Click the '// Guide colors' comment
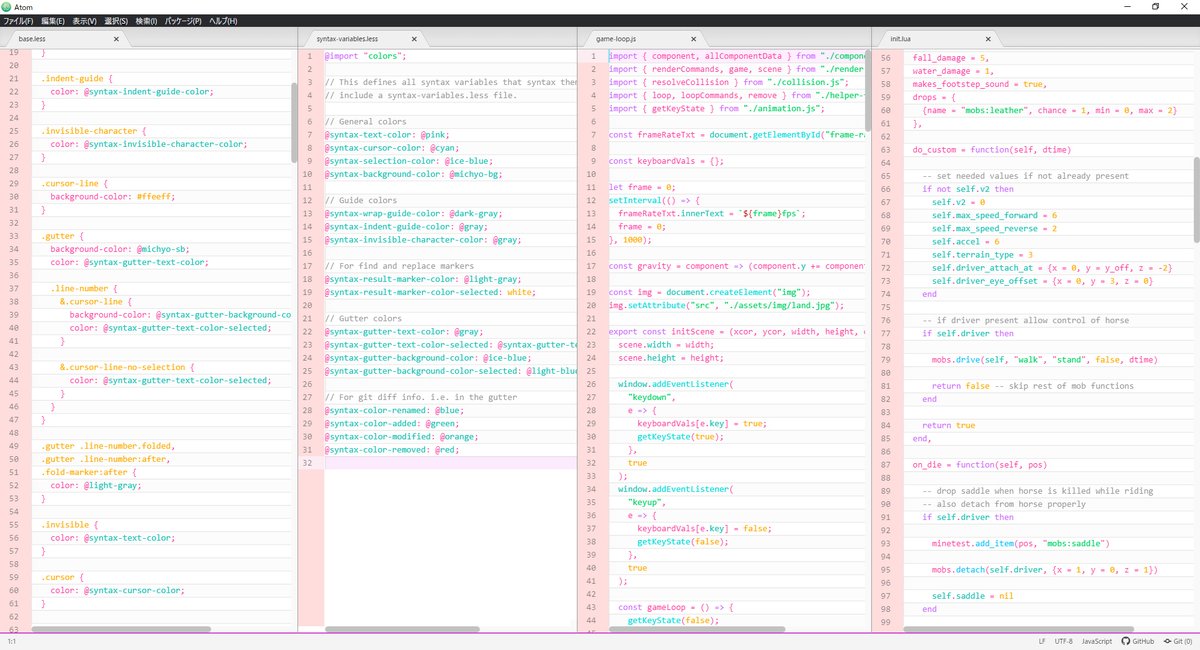The width and height of the screenshot is (1200, 650). 361,200
